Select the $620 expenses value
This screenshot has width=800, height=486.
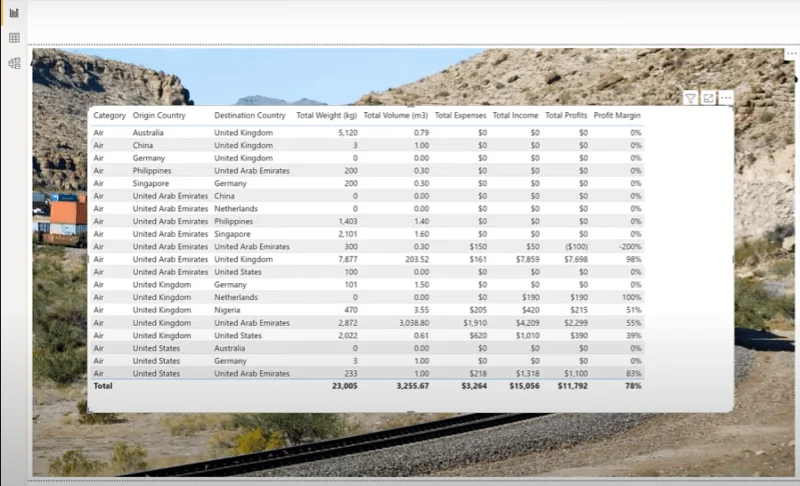[x=478, y=336]
